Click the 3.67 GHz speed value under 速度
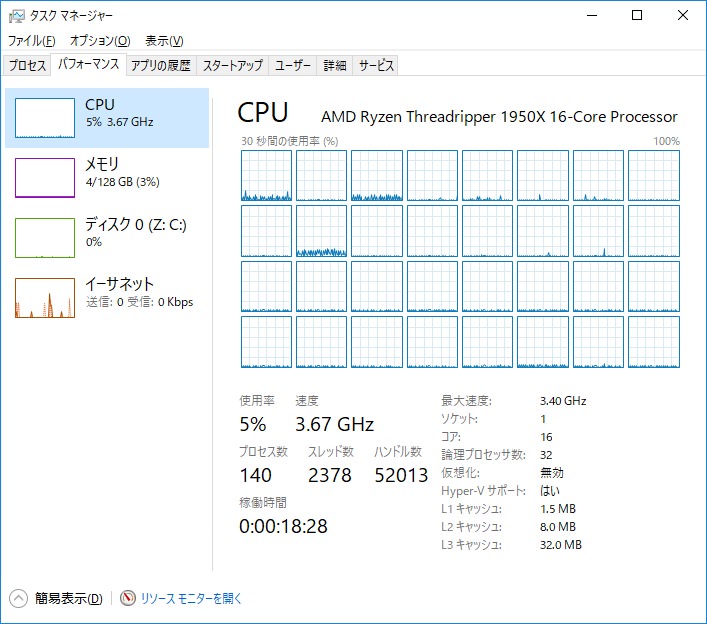 [335, 424]
